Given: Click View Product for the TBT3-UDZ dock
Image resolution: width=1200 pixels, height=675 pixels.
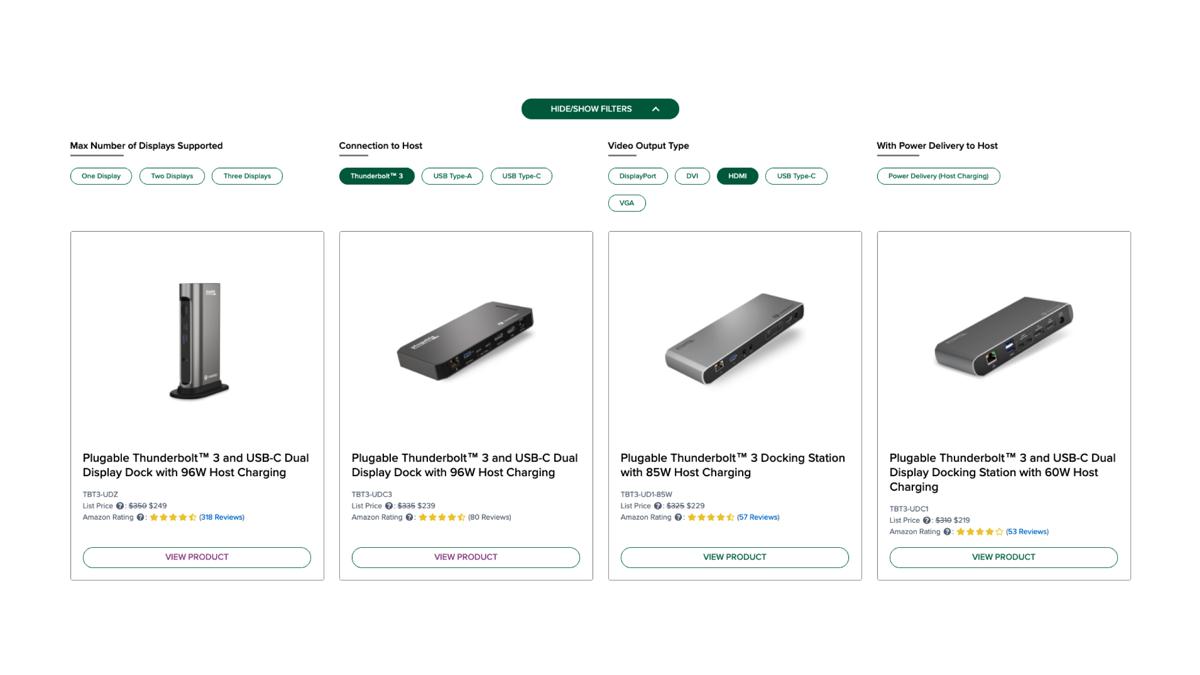Looking at the screenshot, I should click(197, 557).
